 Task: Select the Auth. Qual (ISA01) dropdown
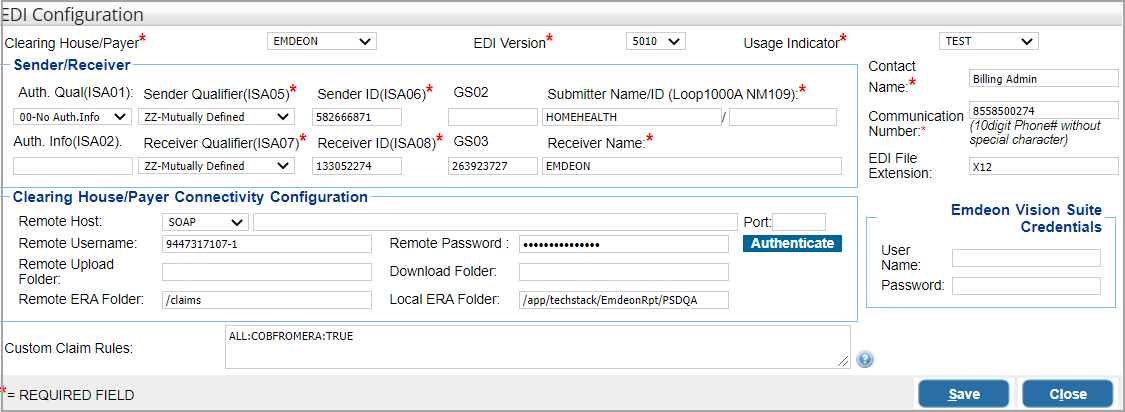[72, 117]
